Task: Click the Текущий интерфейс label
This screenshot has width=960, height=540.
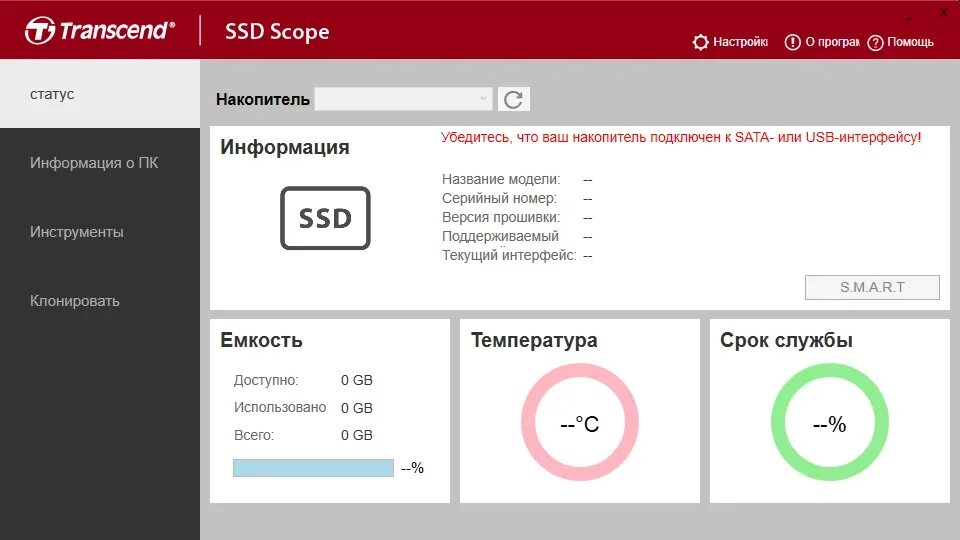Action: point(509,255)
